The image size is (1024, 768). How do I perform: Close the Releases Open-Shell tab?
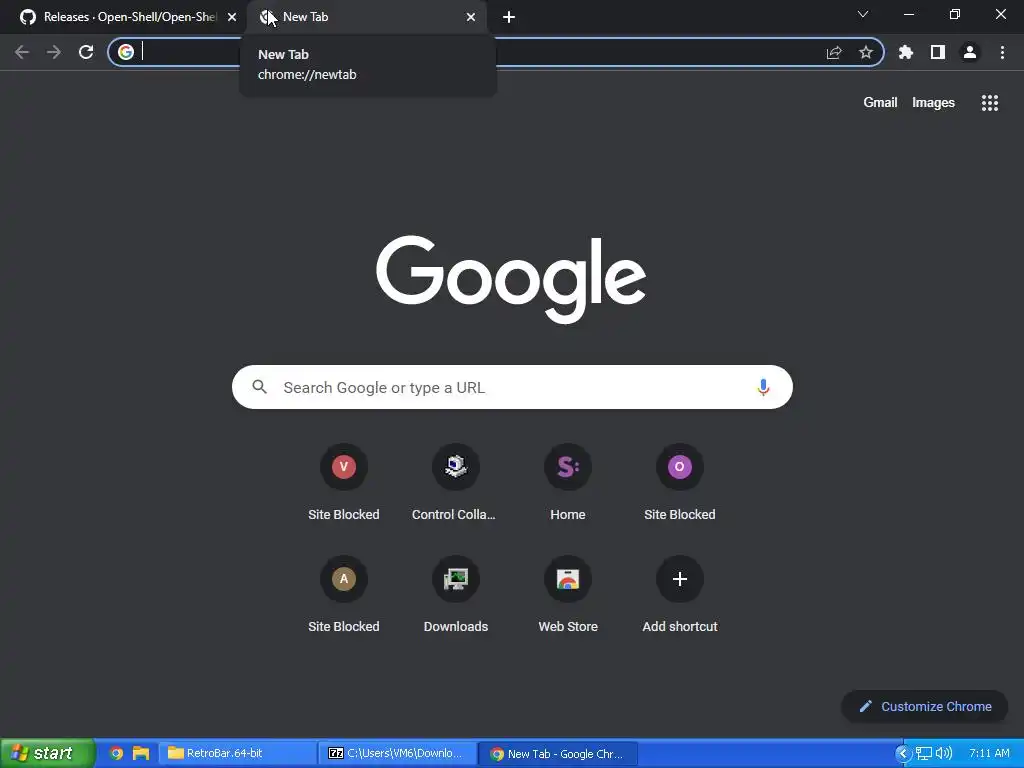click(232, 17)
